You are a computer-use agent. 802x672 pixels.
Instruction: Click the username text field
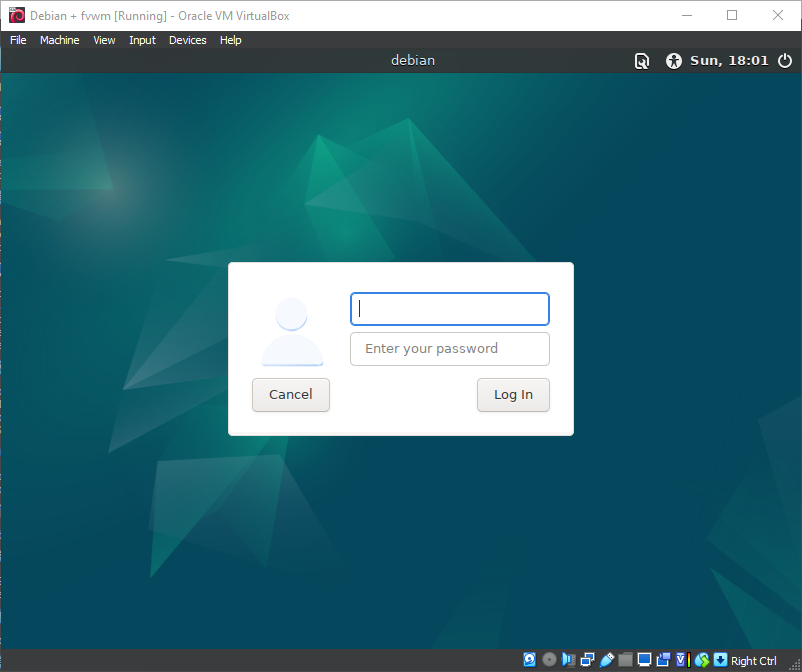(449, 309)
